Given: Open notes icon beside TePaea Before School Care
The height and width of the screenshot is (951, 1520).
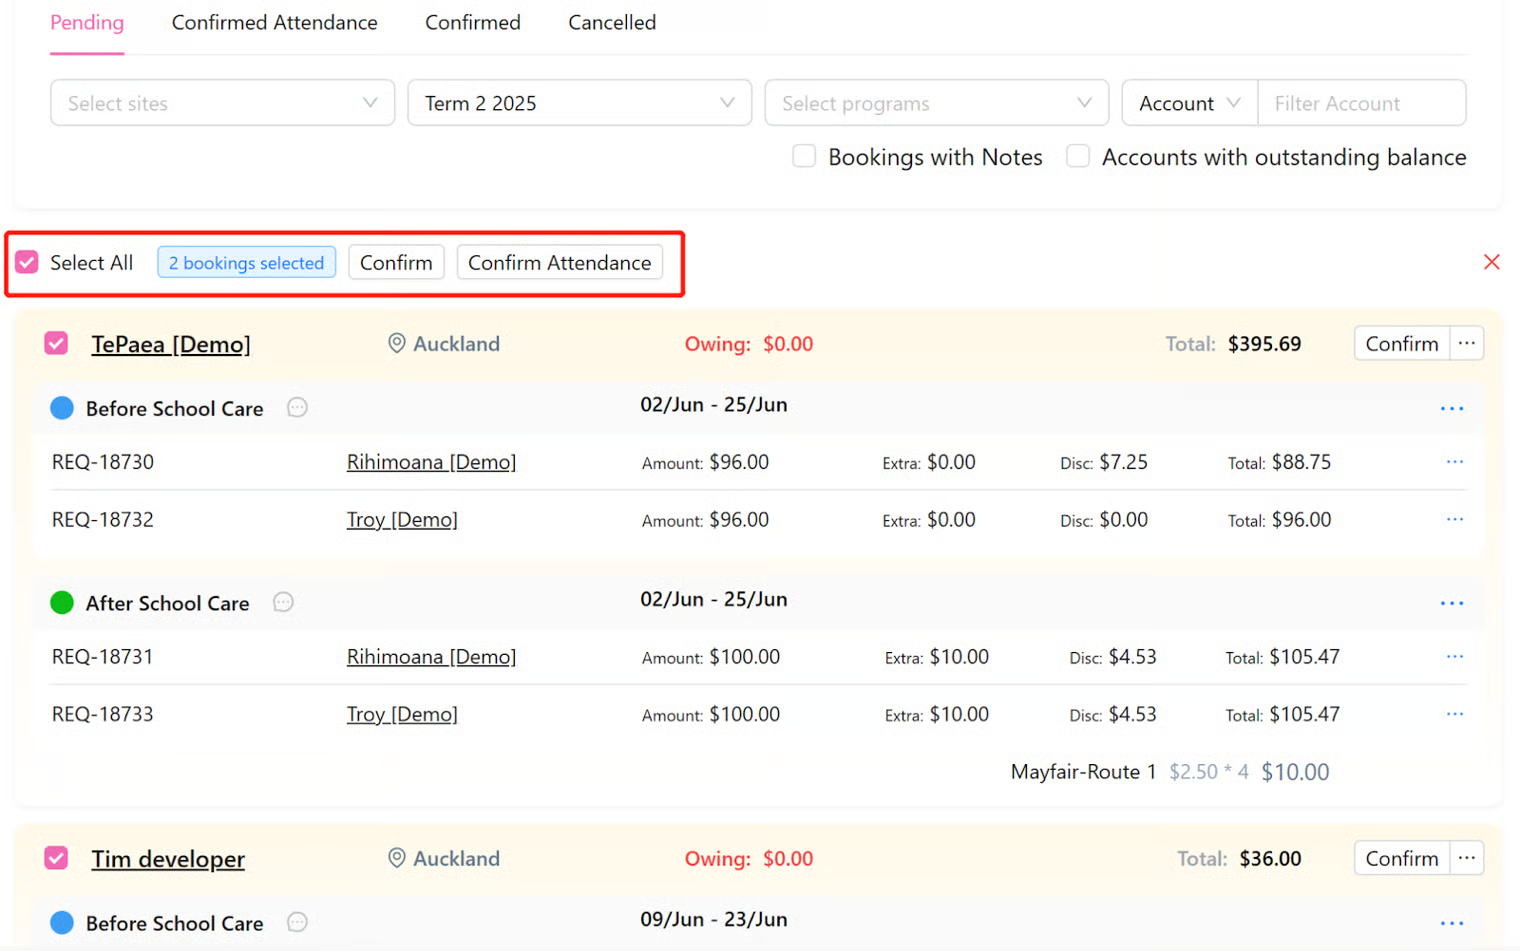Looking at the screenshot, I should 297,408.
